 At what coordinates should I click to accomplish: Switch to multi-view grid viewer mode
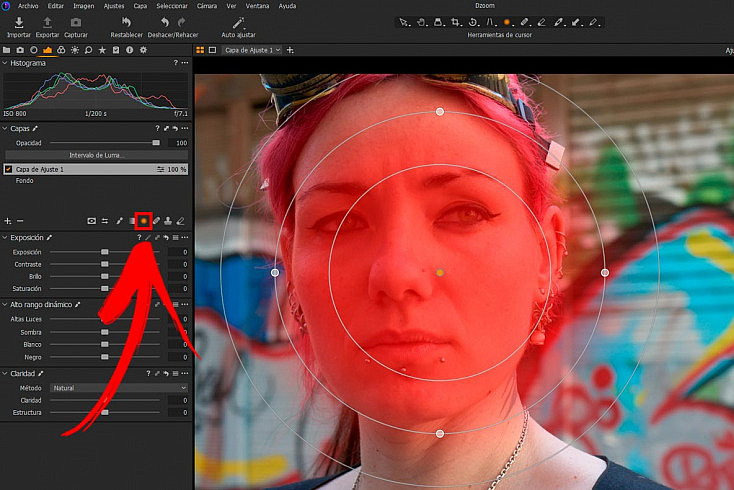click(x=200, y=50)
